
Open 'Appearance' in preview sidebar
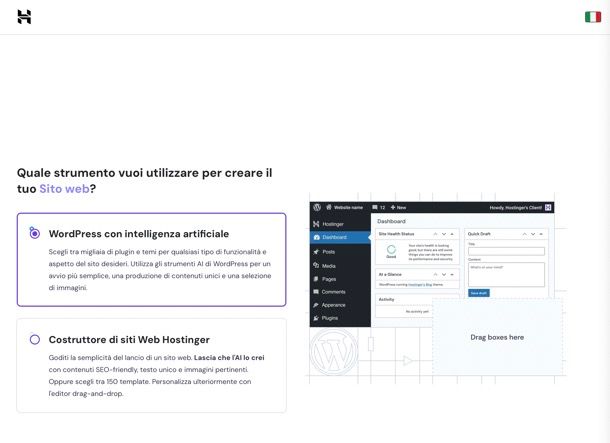point(329,305)
